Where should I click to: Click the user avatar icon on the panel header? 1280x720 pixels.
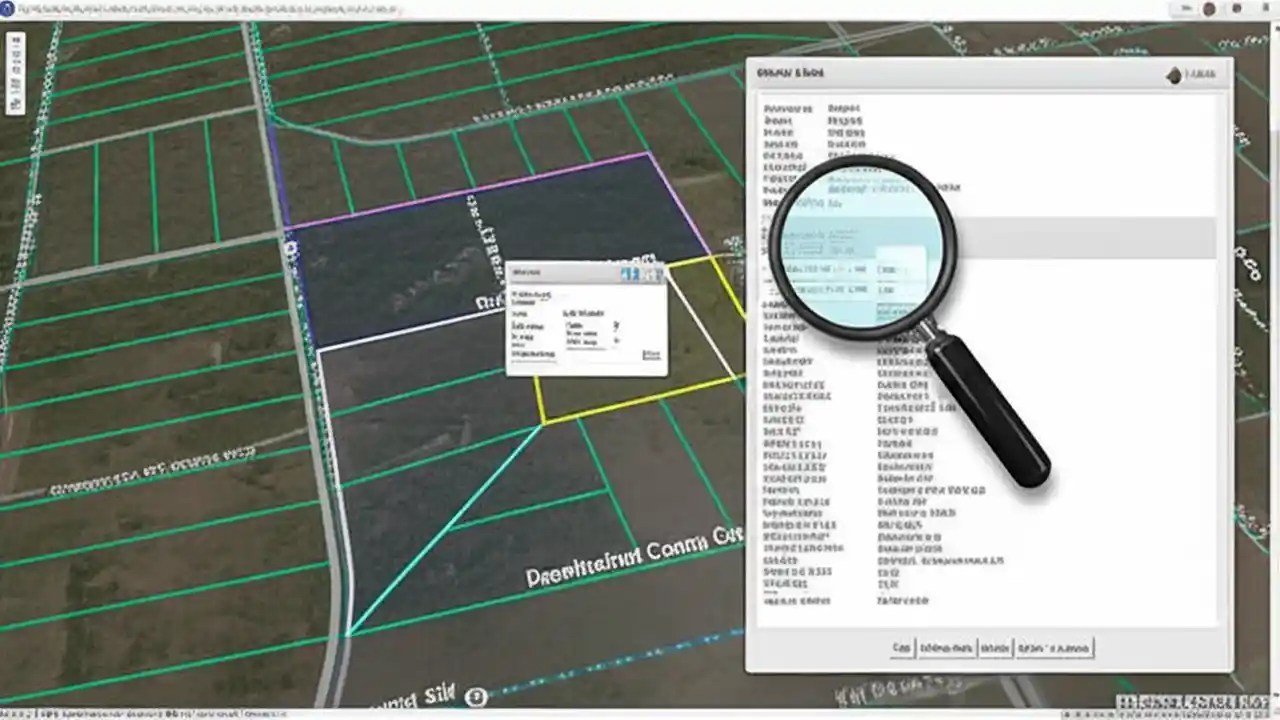1173,75
